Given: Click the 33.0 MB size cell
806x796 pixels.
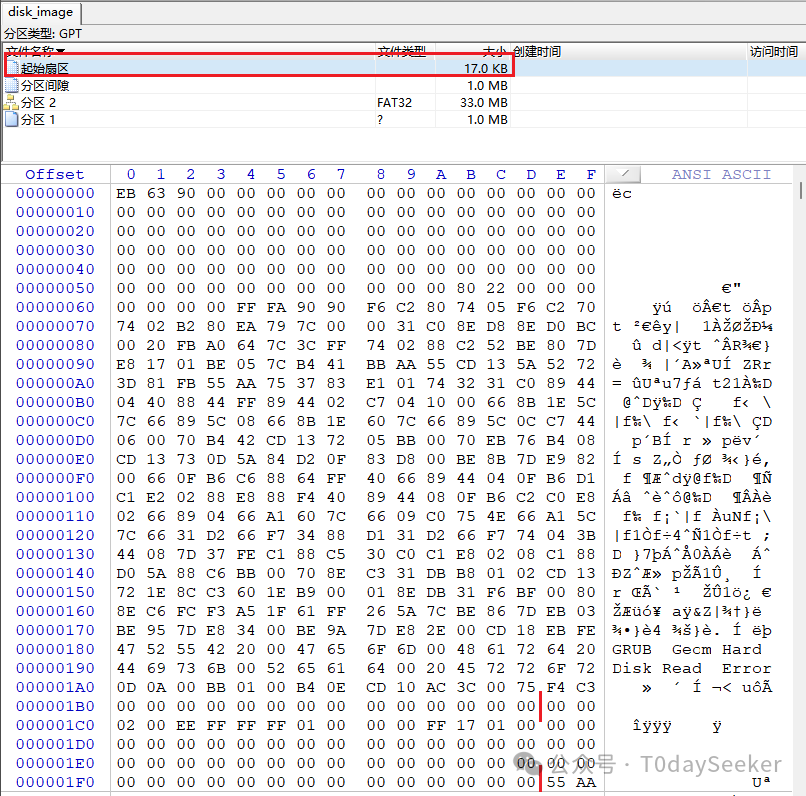Looking at the screenshot, I should (484, 102).
